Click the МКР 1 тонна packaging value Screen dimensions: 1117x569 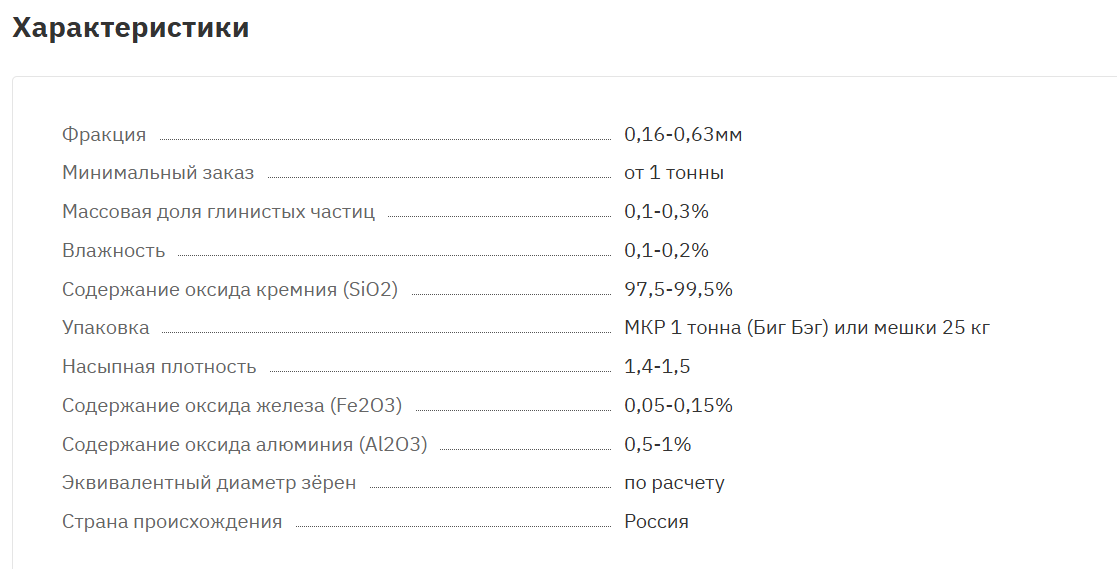click(807, 328)
